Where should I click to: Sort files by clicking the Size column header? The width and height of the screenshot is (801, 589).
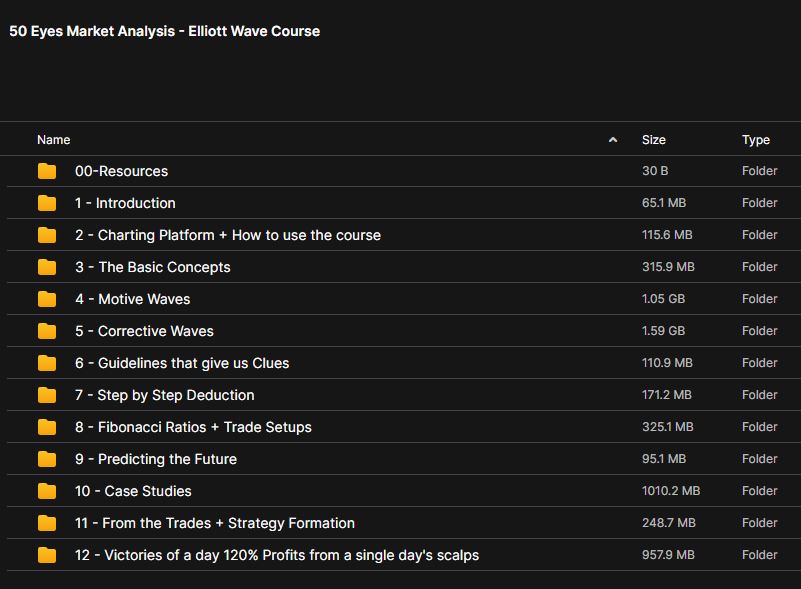[654, 140]
